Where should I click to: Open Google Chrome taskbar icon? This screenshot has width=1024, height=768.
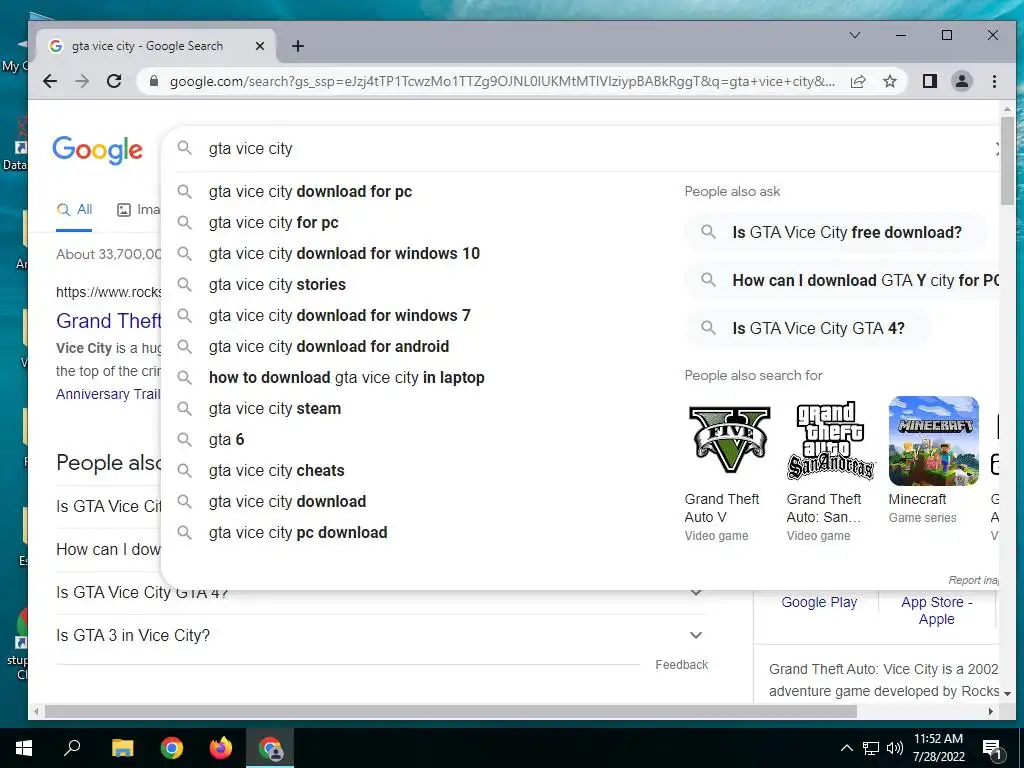click(x=172, y=748)
